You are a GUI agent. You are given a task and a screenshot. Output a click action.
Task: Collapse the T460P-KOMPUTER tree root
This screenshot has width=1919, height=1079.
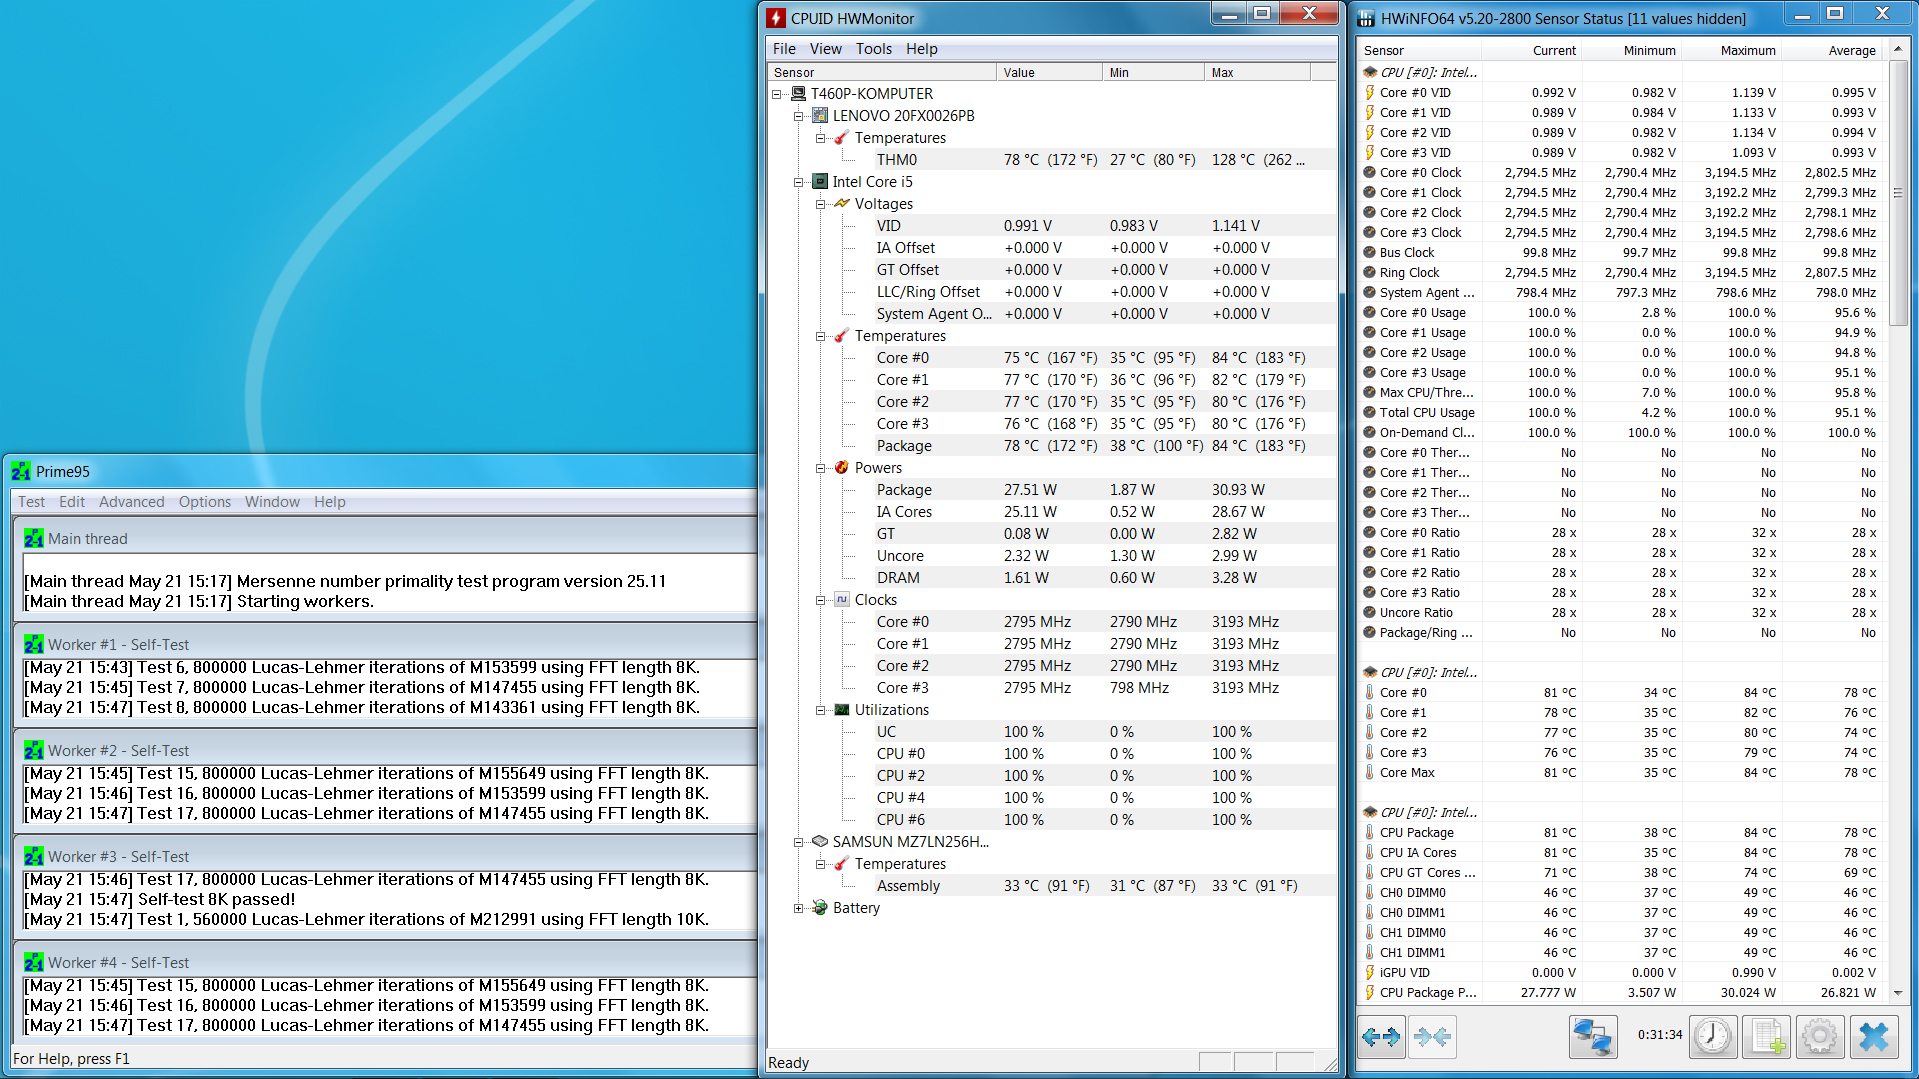776,94
